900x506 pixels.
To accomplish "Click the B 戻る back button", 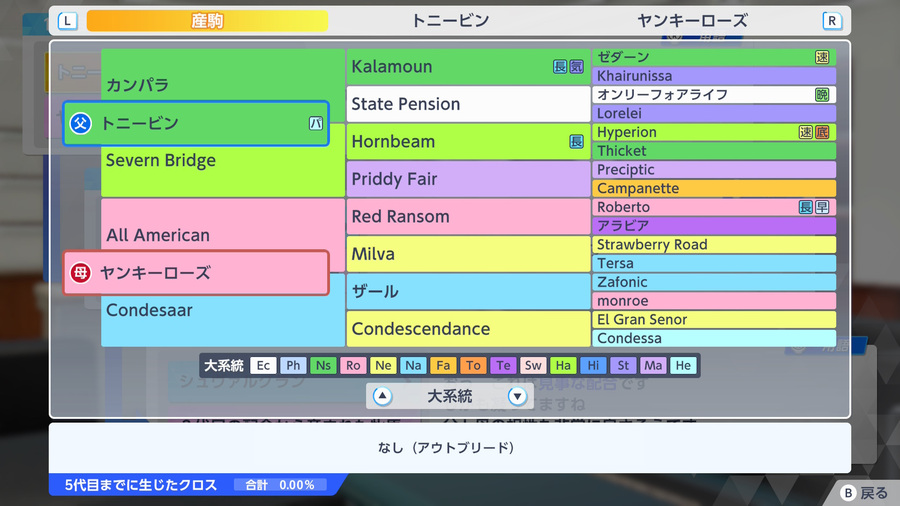I will (x=864, y=493).
